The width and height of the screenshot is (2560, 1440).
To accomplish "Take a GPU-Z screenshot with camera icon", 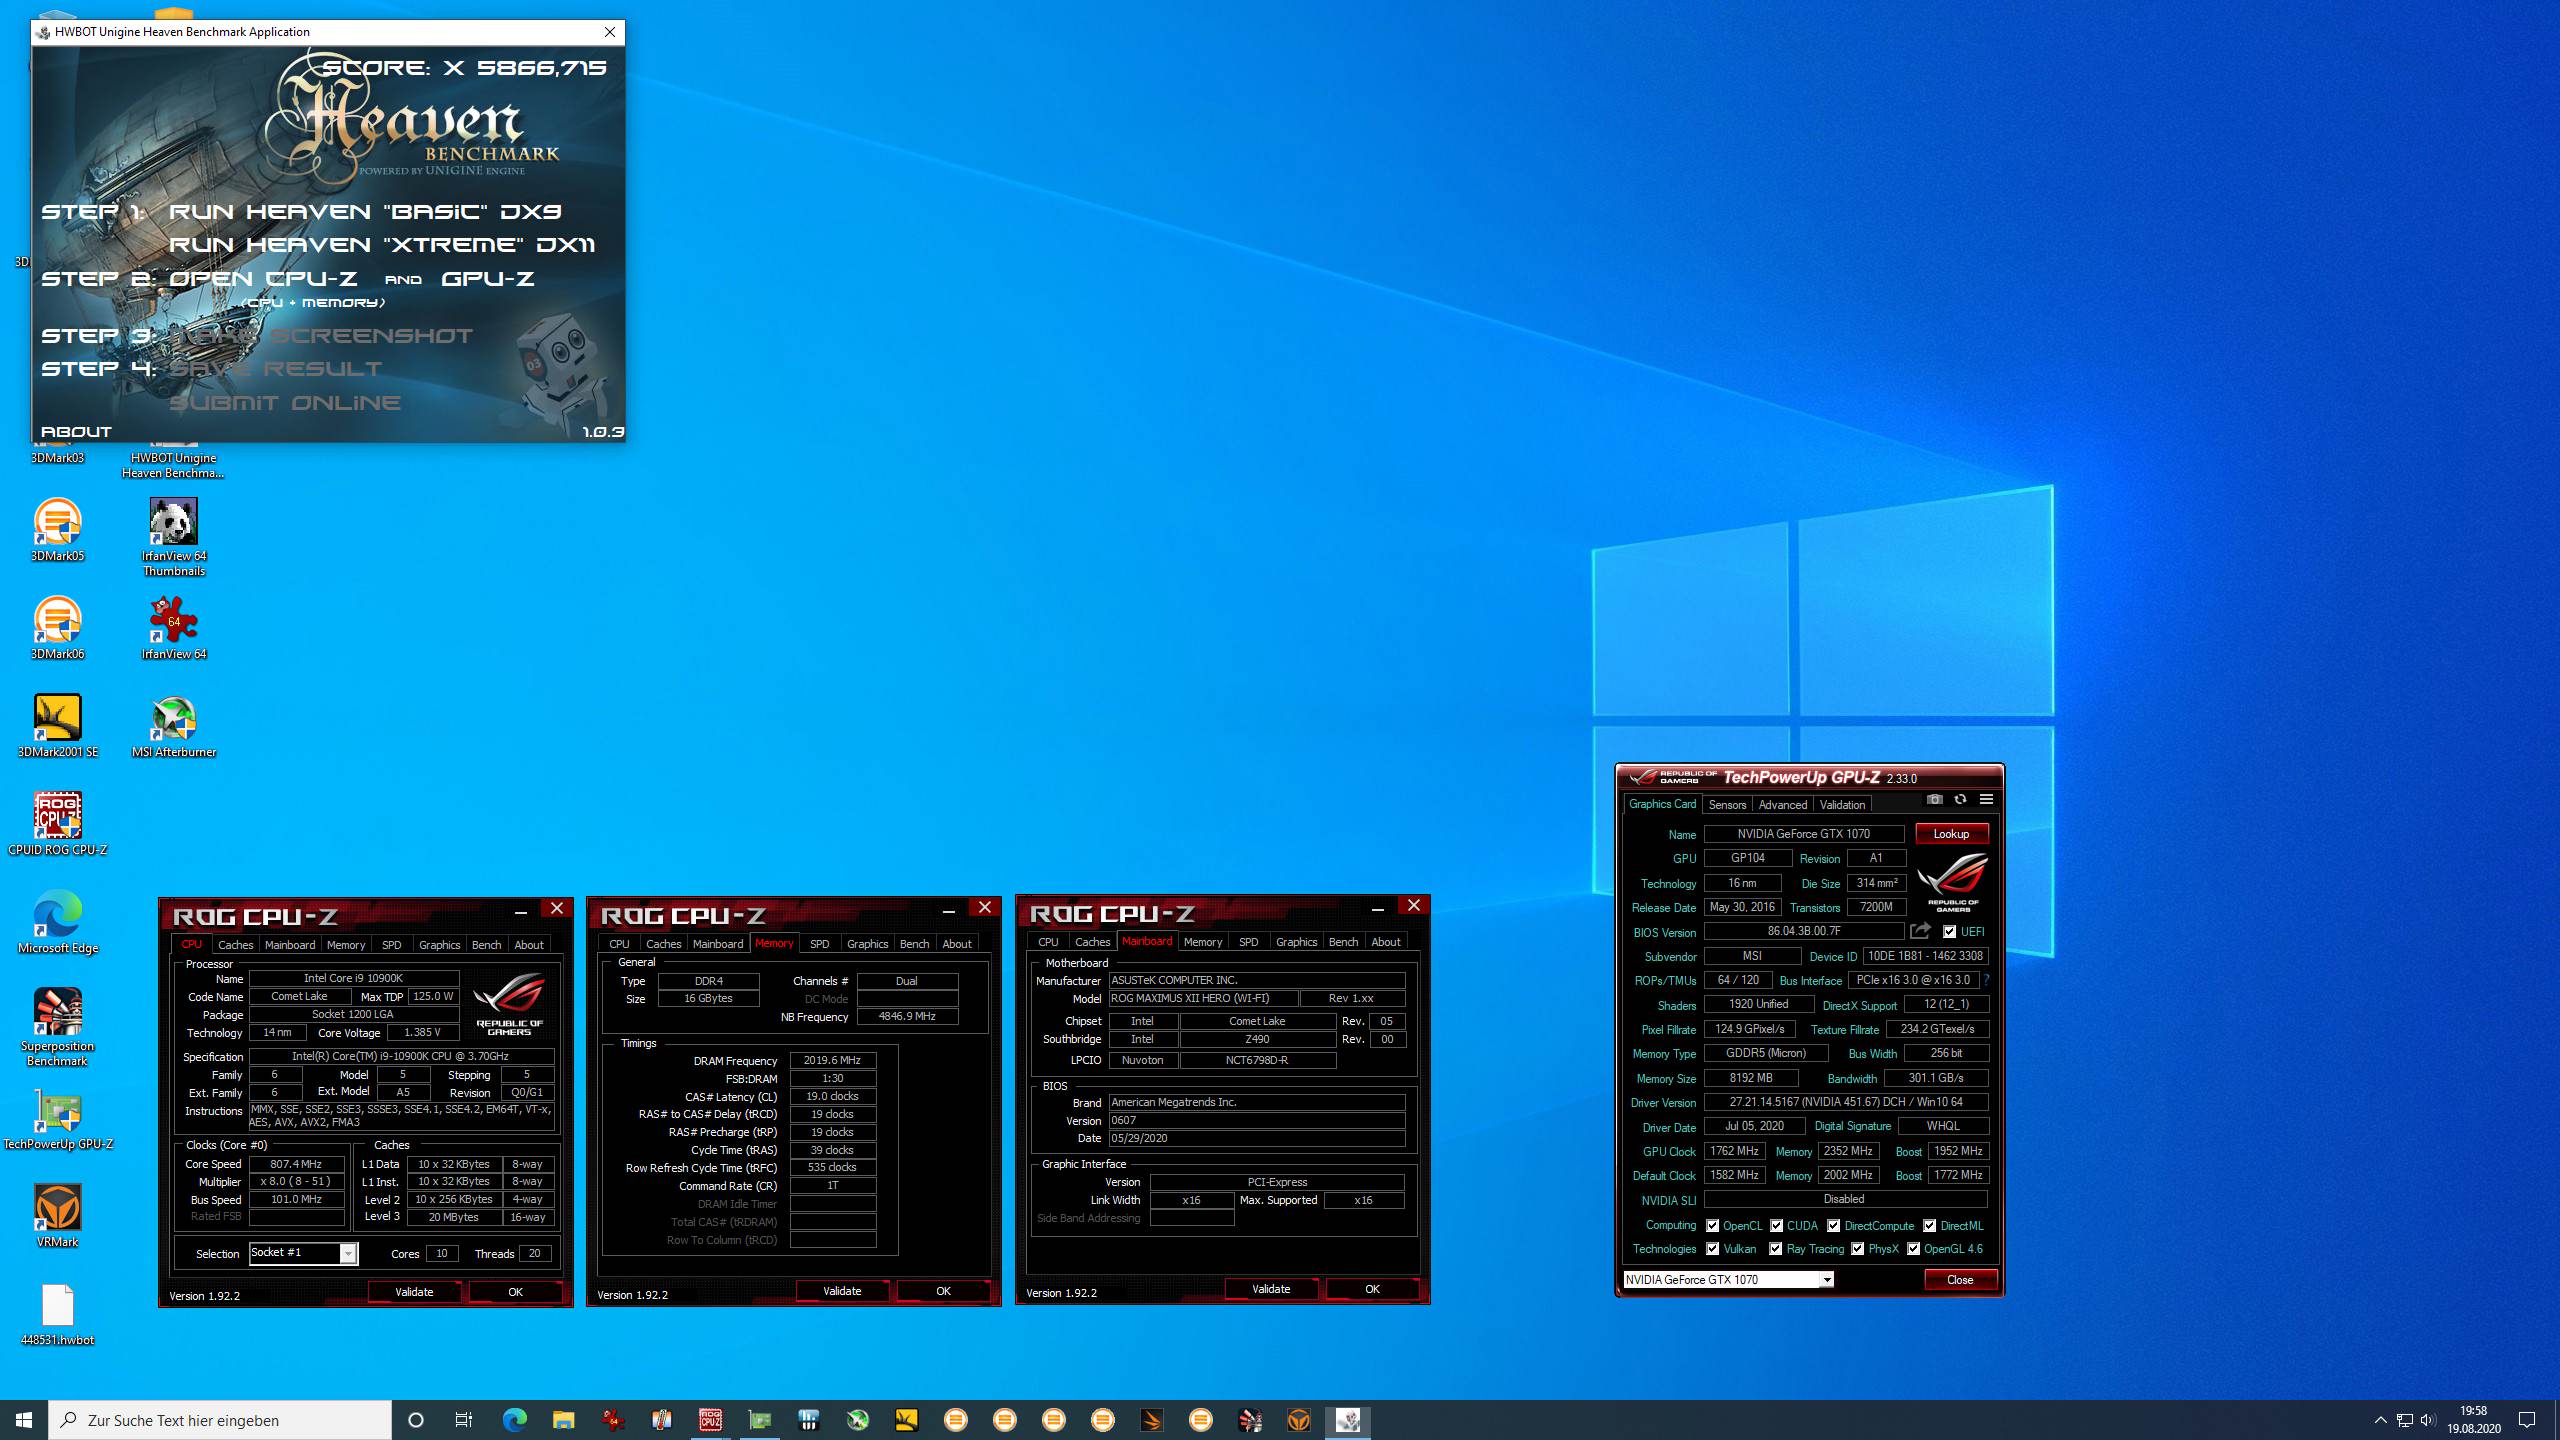I will (1934, 800).
